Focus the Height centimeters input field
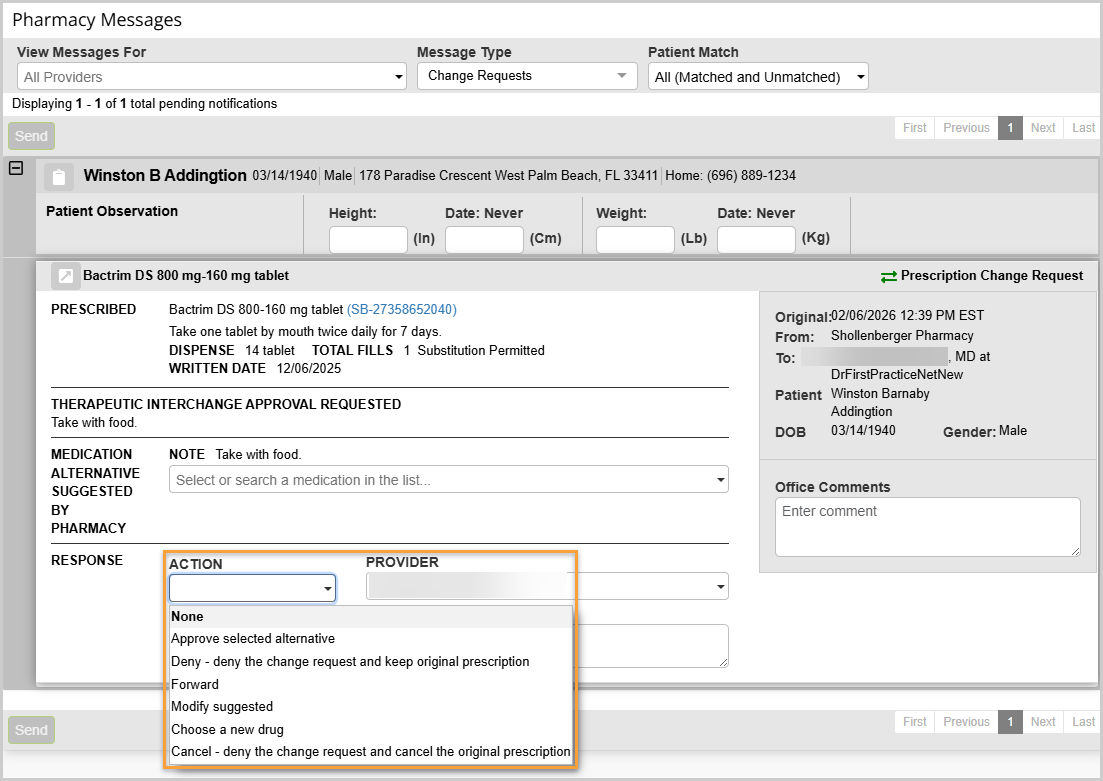 pos(484,239)
